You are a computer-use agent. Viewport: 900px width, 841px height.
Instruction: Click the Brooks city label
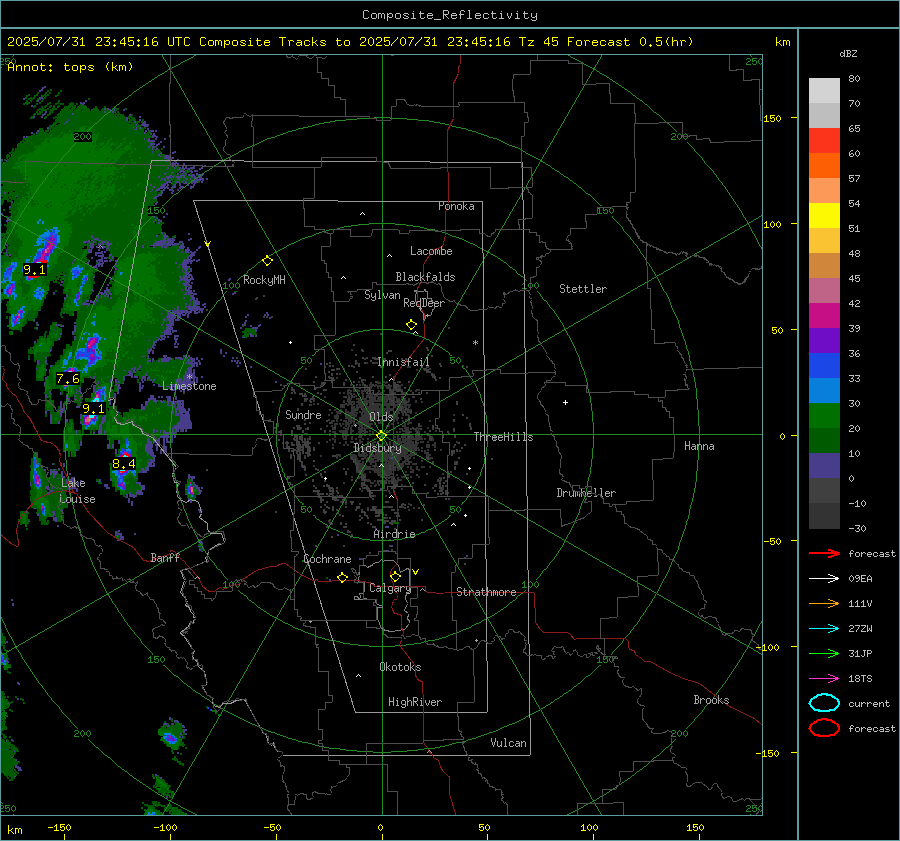coord(711,700)
